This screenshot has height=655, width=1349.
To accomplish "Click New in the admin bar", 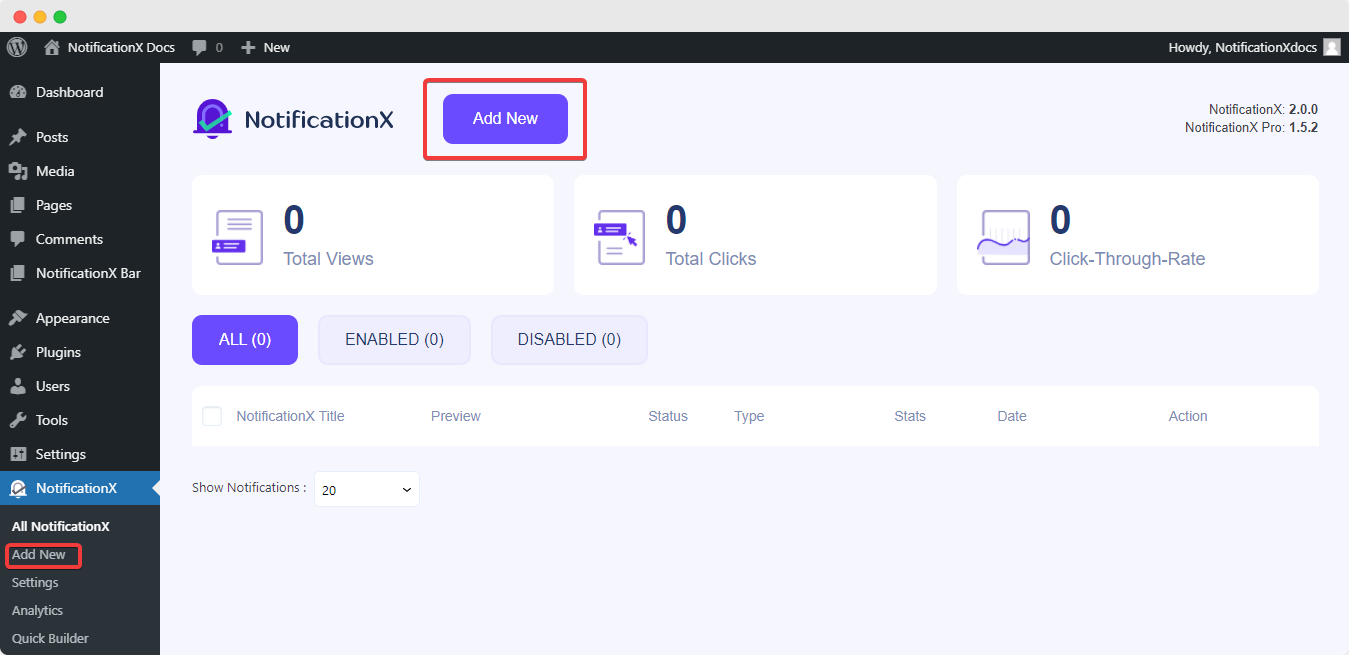I will (277, 47).
